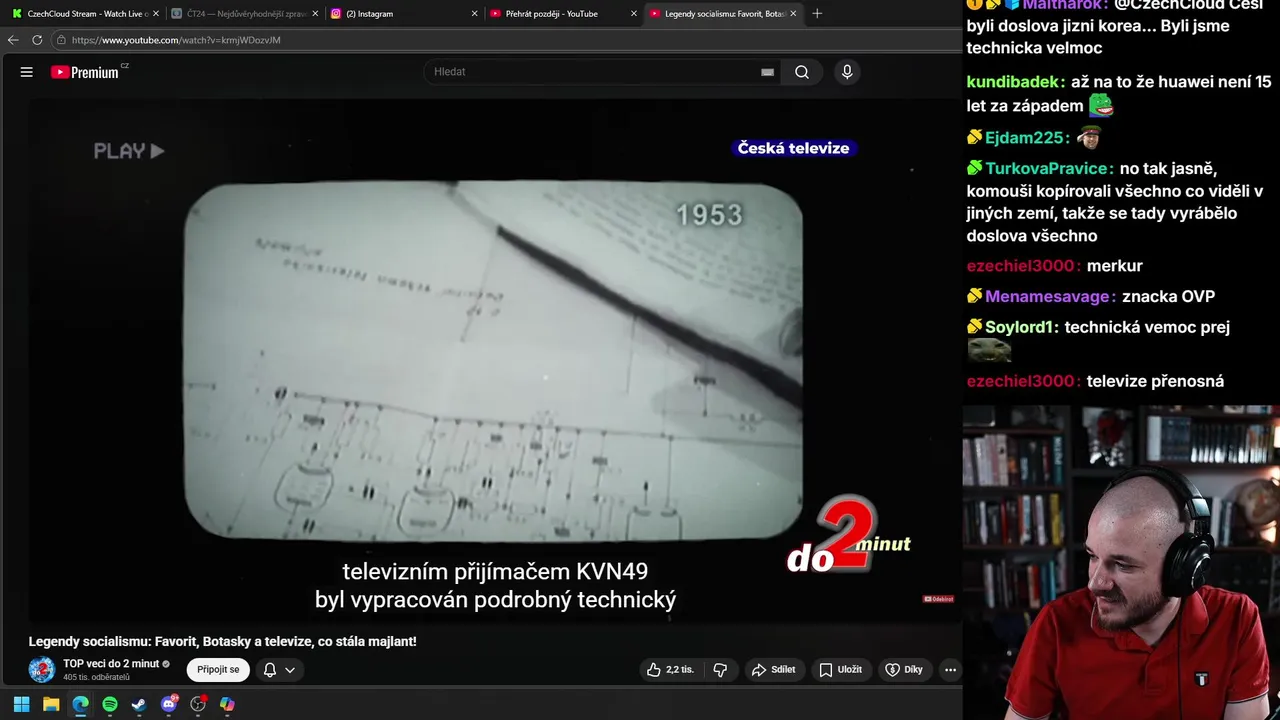Viewport: 1280px width, 720px height.
Task: Select the Legendy socialismu tab
Action: [723, 14]
